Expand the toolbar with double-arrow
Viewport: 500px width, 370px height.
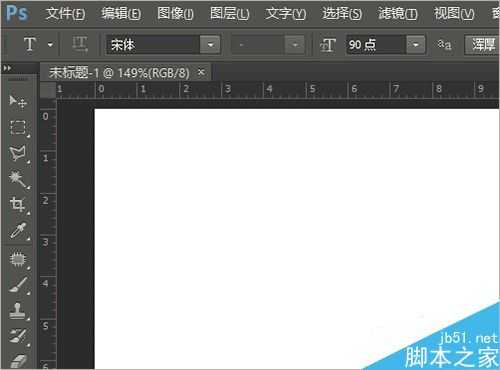(x=7, y=68)
